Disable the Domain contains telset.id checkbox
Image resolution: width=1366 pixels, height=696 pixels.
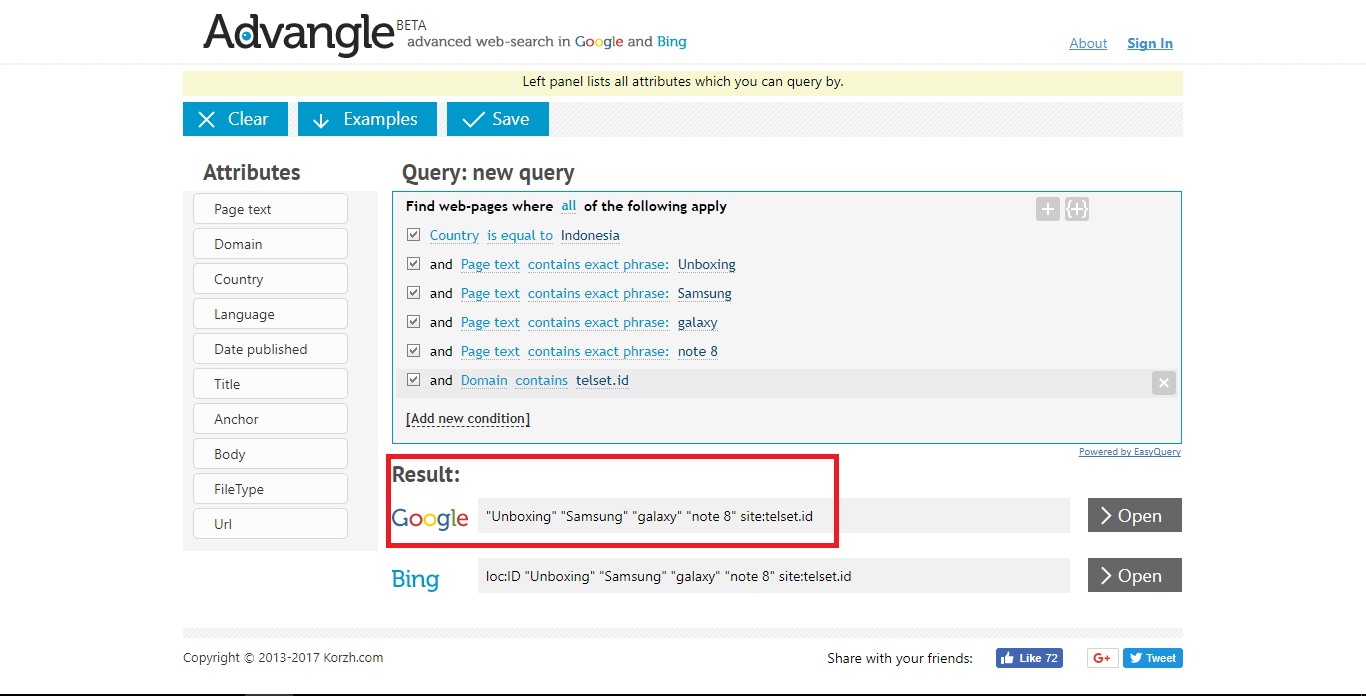click(x=414, y=380)
